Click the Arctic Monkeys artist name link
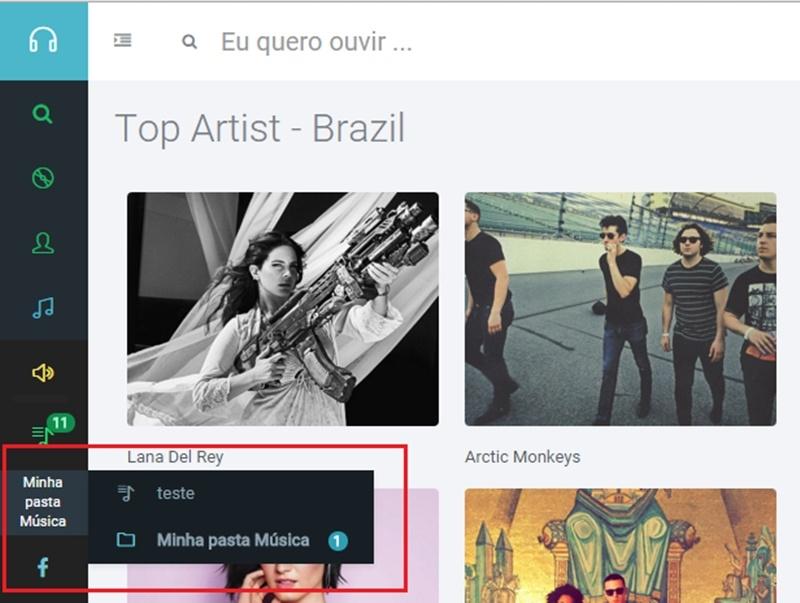The width and height of the screenshot is (800, 603). click(x=522, y=457)
